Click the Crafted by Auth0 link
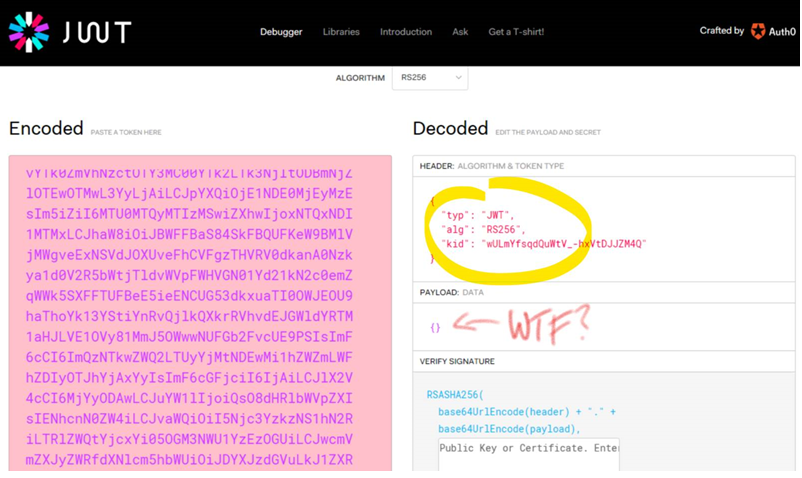This screenshot has height=478, width=802. (747, 31)
